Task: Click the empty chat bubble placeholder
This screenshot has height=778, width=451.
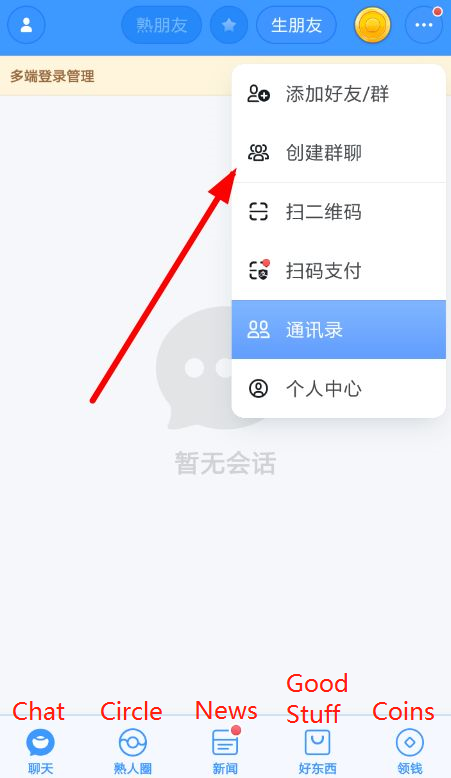Action: point(198,368)
